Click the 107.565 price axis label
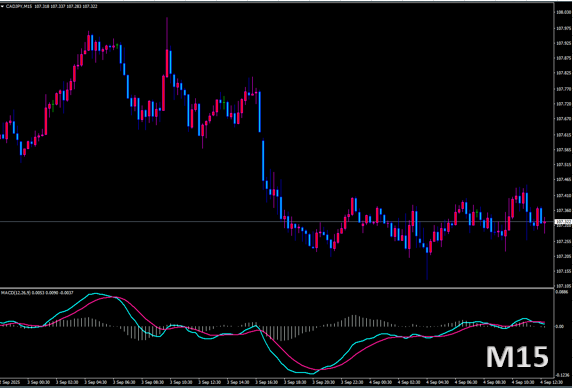The width and height of the screenshot is (573, 388). [563, 150]
